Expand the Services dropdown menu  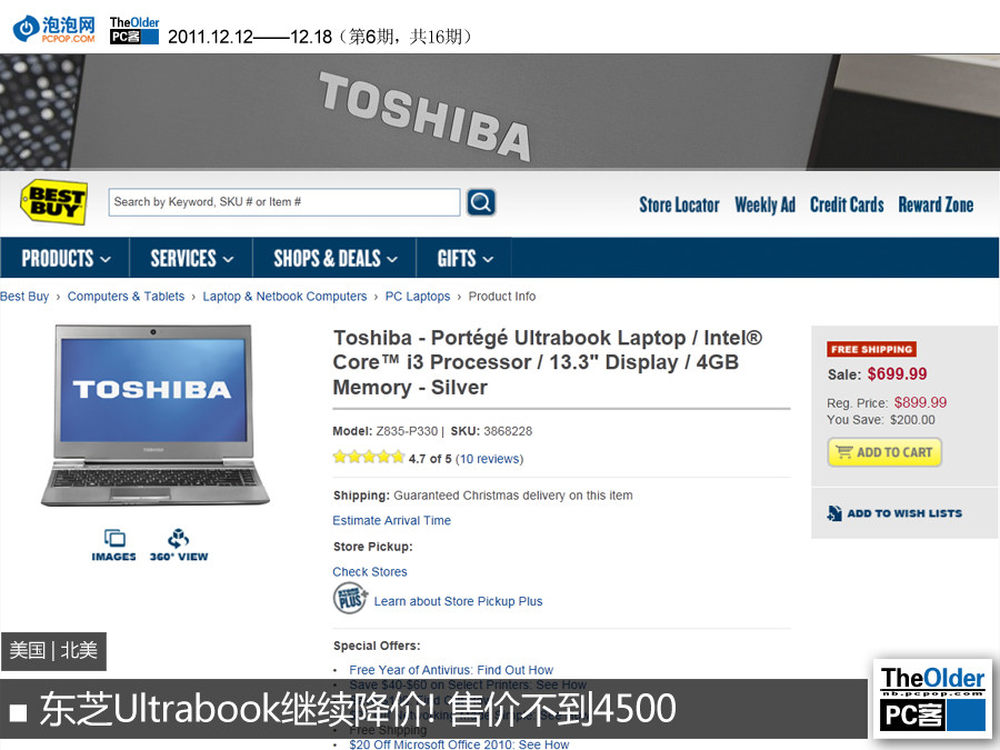[x=191, y=258]
